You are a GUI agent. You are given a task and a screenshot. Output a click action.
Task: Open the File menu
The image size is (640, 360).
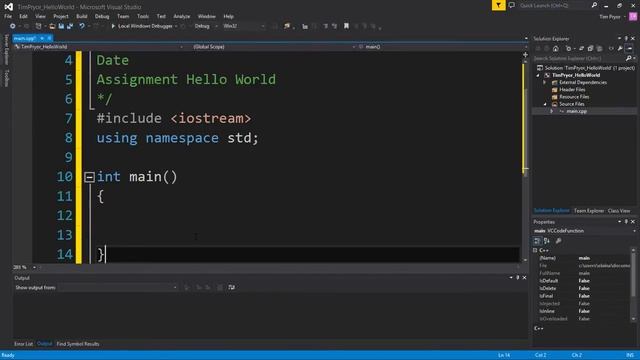pyautogui.click(x=8, y=16)
